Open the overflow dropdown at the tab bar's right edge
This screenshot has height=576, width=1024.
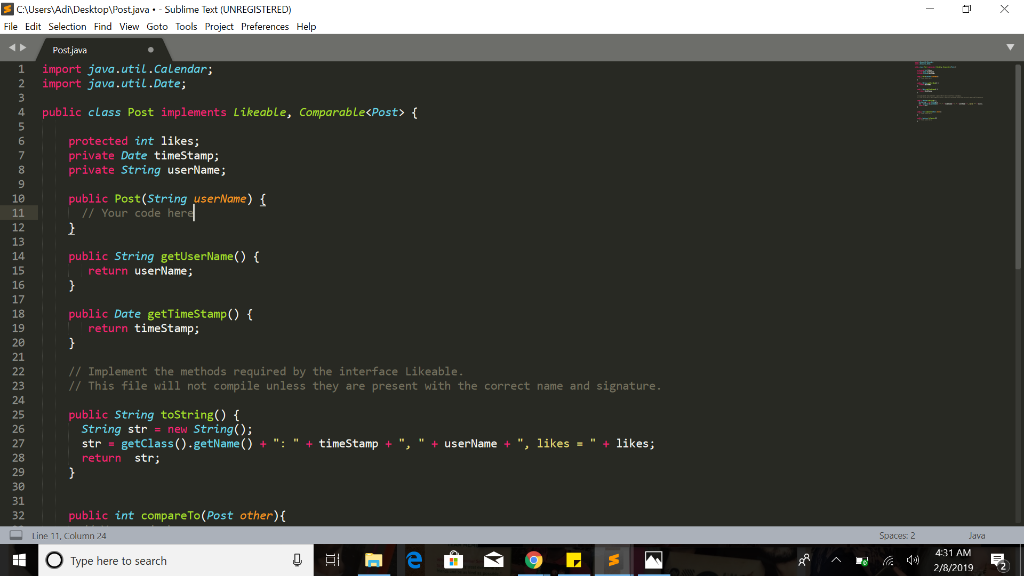point(1011,47)
